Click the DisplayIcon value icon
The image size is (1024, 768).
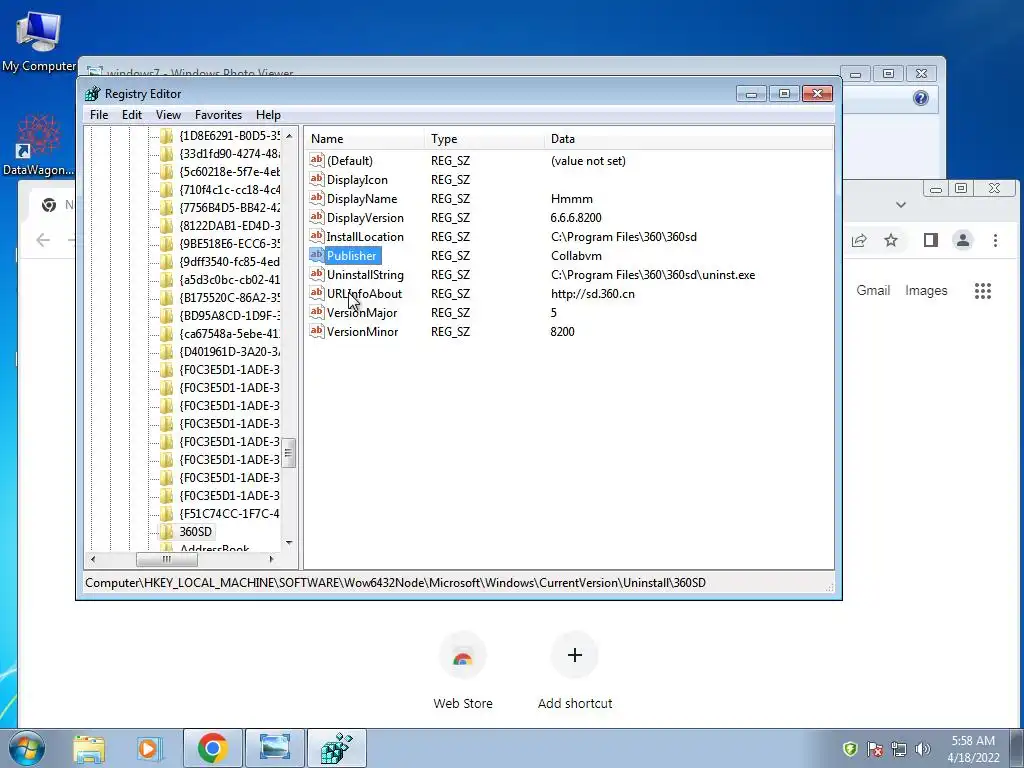317,179
